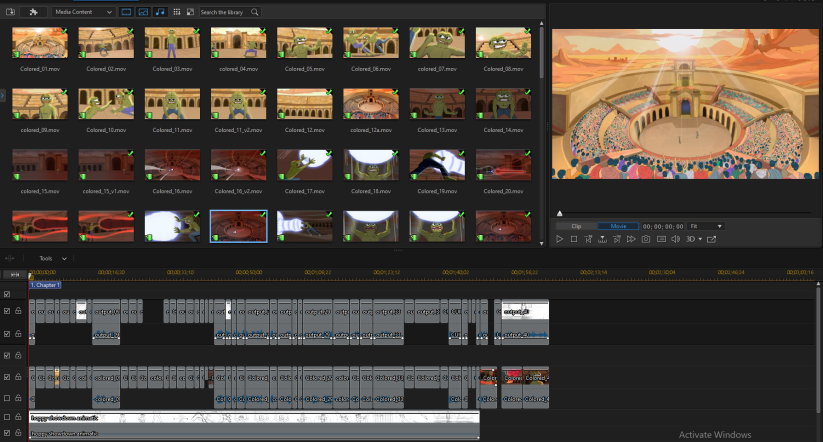Image resolution: width=823 pixels, height=442 pixels.
Task: Select the Chapter 1 marker
Action: click(x=45, y=285)
